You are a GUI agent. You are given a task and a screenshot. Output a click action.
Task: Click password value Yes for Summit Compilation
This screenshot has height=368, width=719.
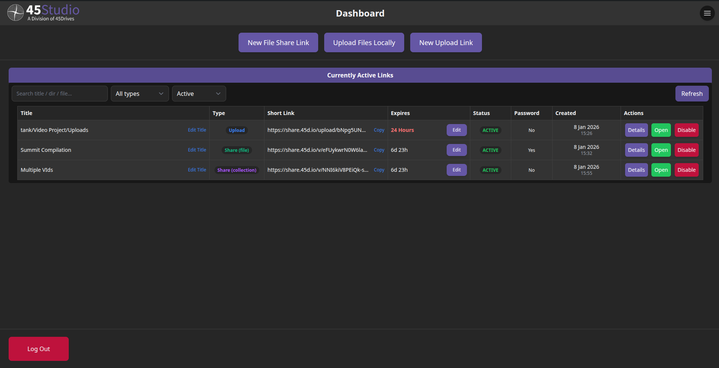coord(531,150)
